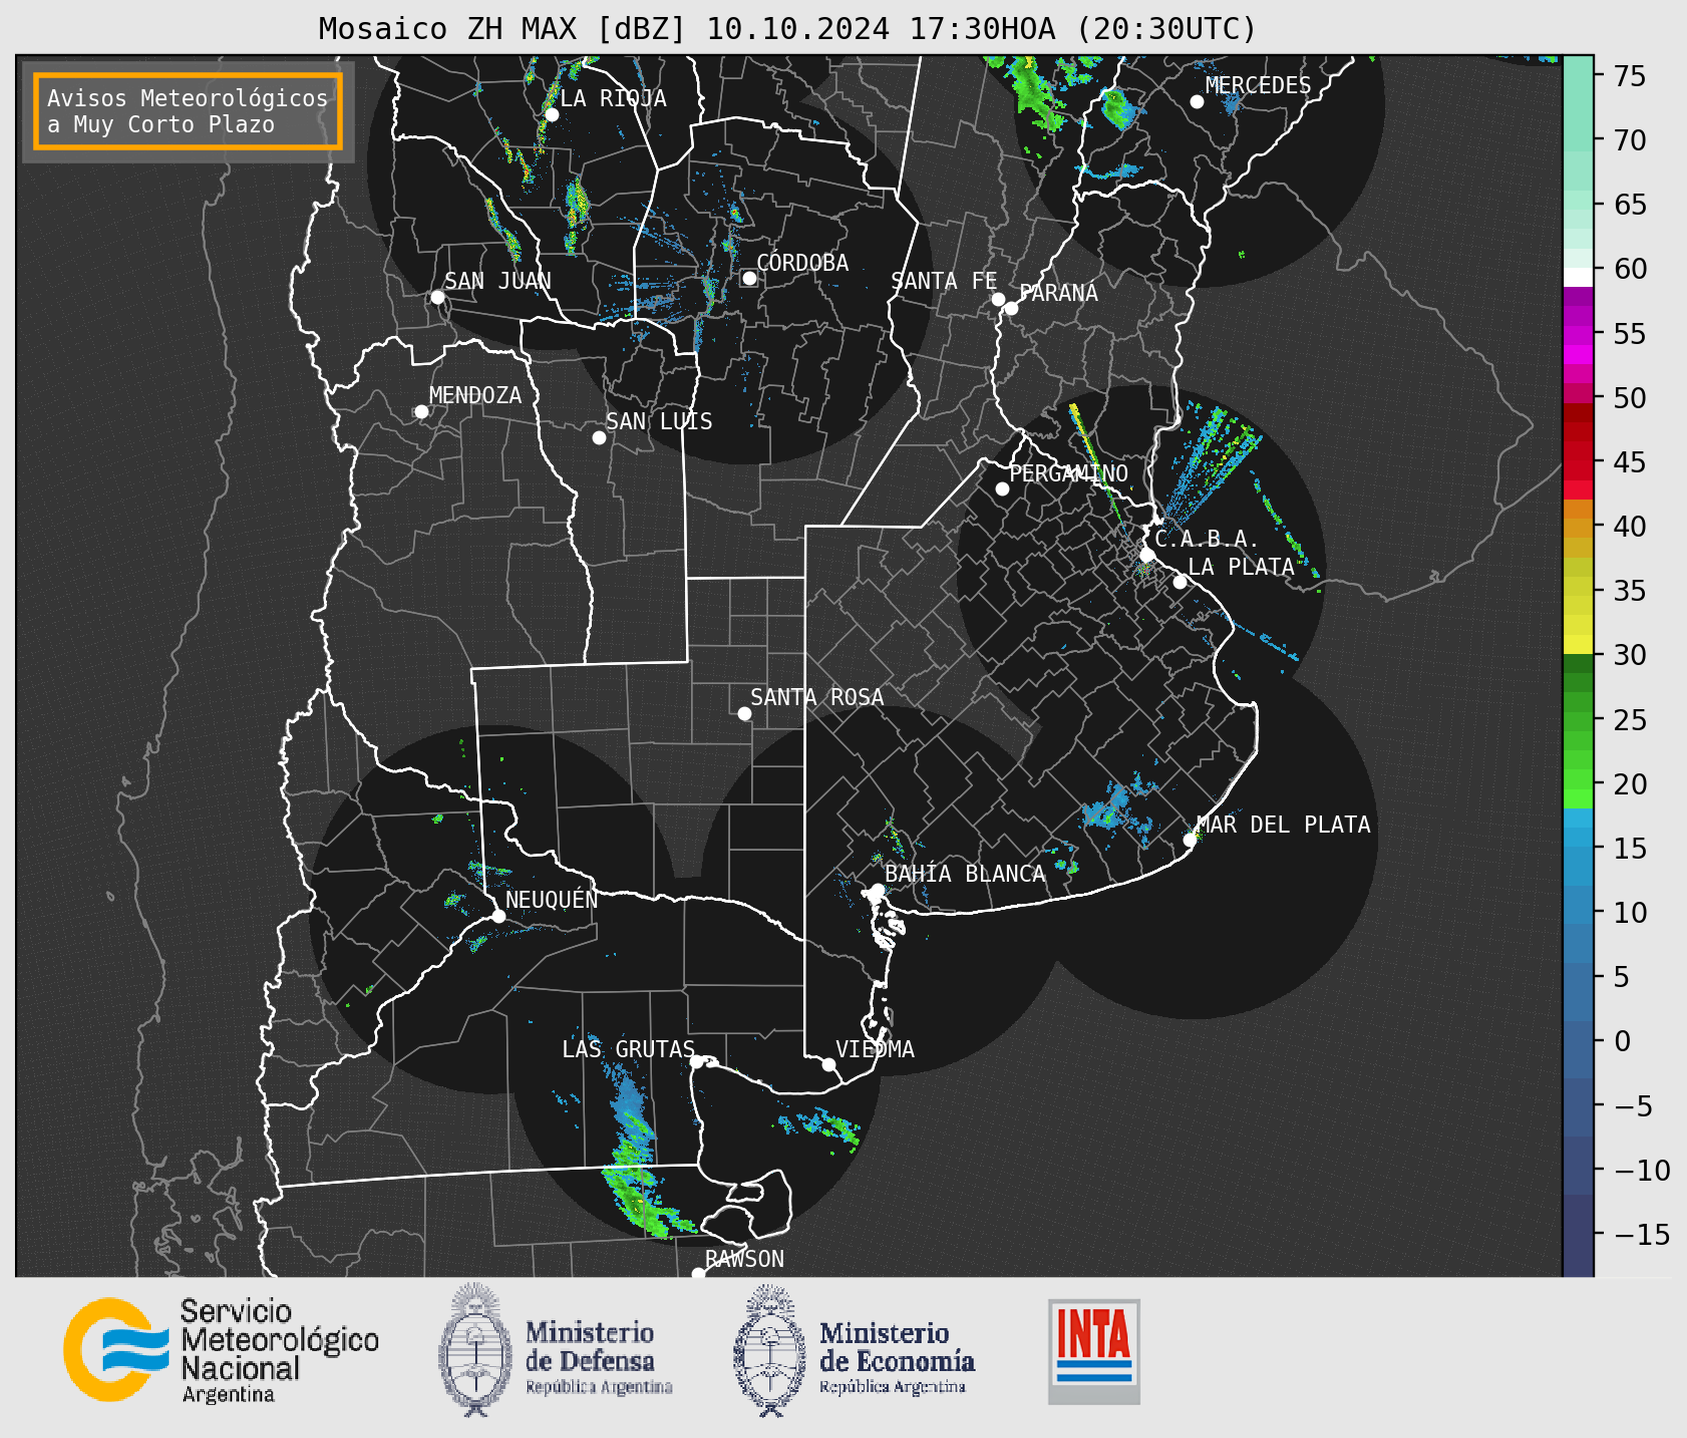1687x1438 pixels.
Task: Click the SAN LUIS city marker dot
Action: tap(599, 438)
